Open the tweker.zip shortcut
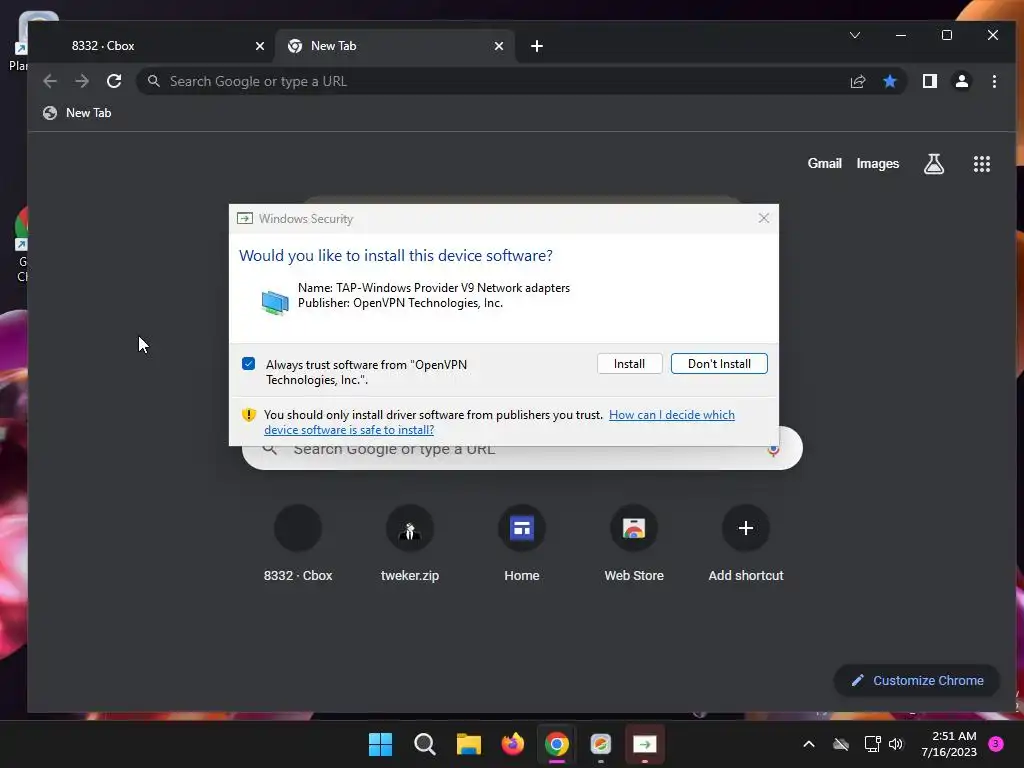The width and height of the screenshot is (1024, 768). click(x=409, y=545)
